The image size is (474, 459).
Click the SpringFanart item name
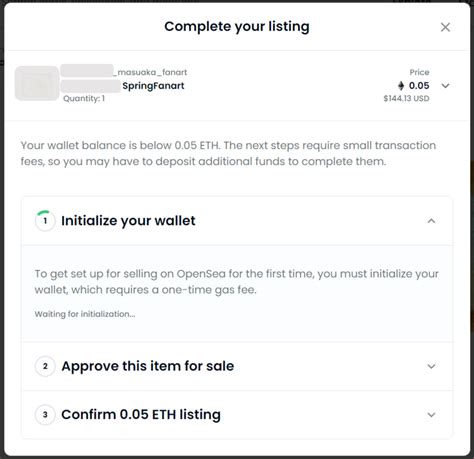[153, 86]
